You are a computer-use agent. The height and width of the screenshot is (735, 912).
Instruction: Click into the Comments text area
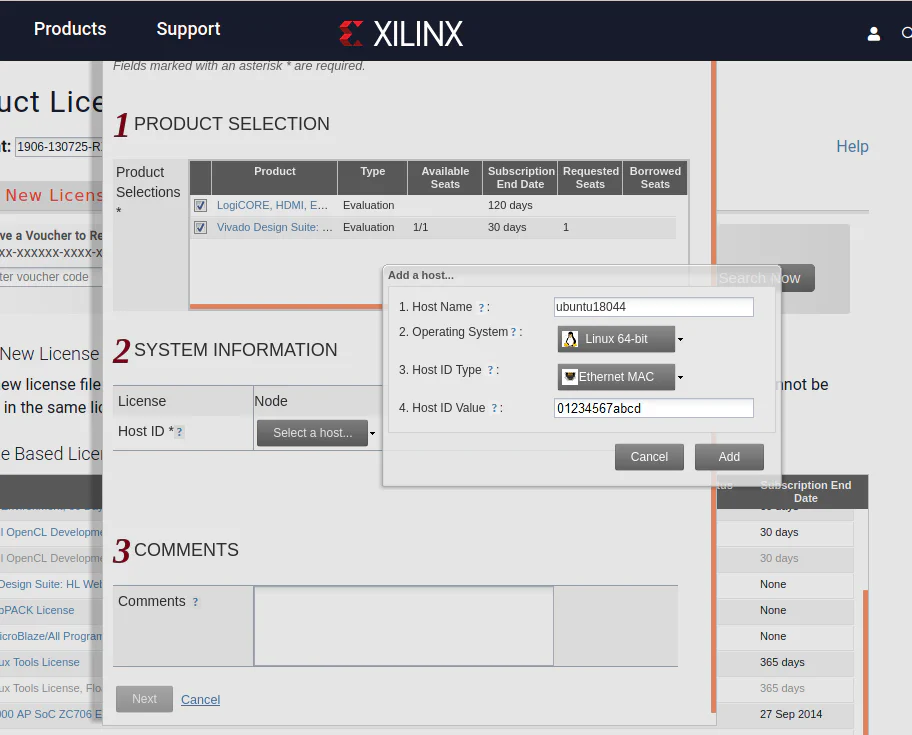point(403,626)
